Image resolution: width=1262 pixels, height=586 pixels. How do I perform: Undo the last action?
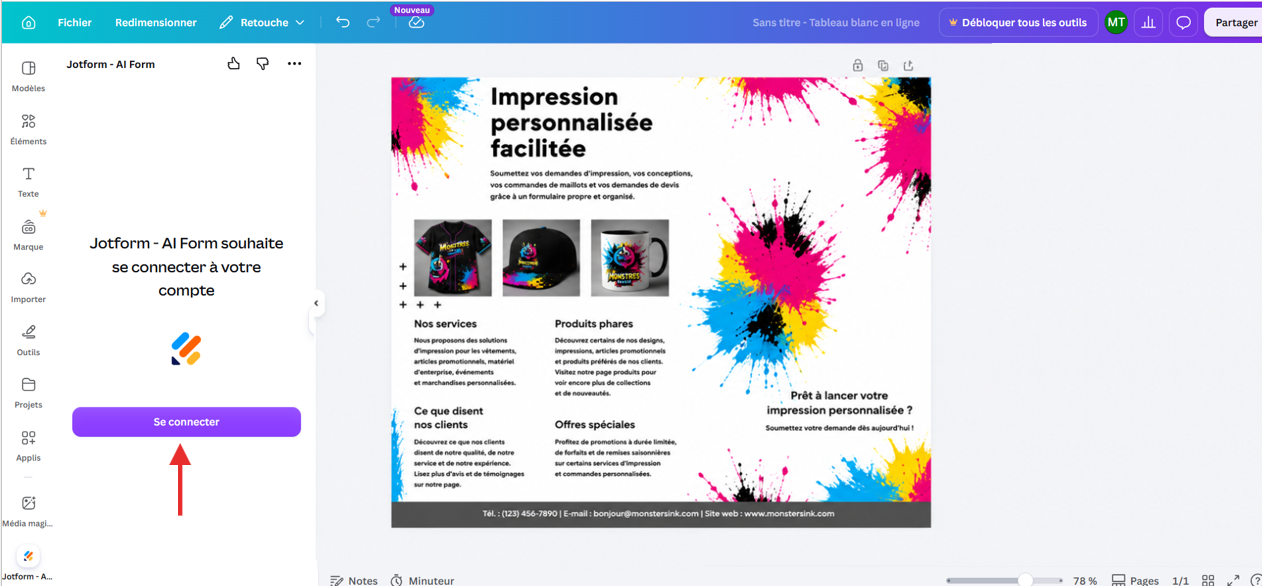[x=343, y=22]
